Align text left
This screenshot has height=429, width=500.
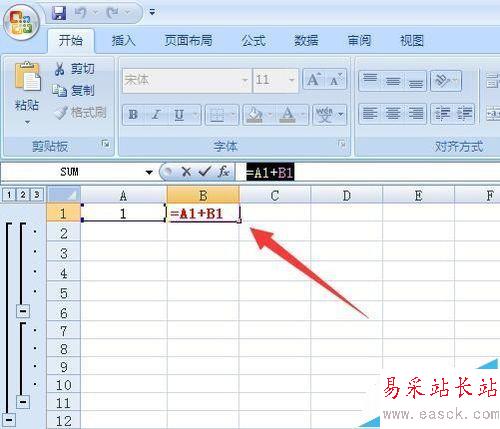coord(370,113)
